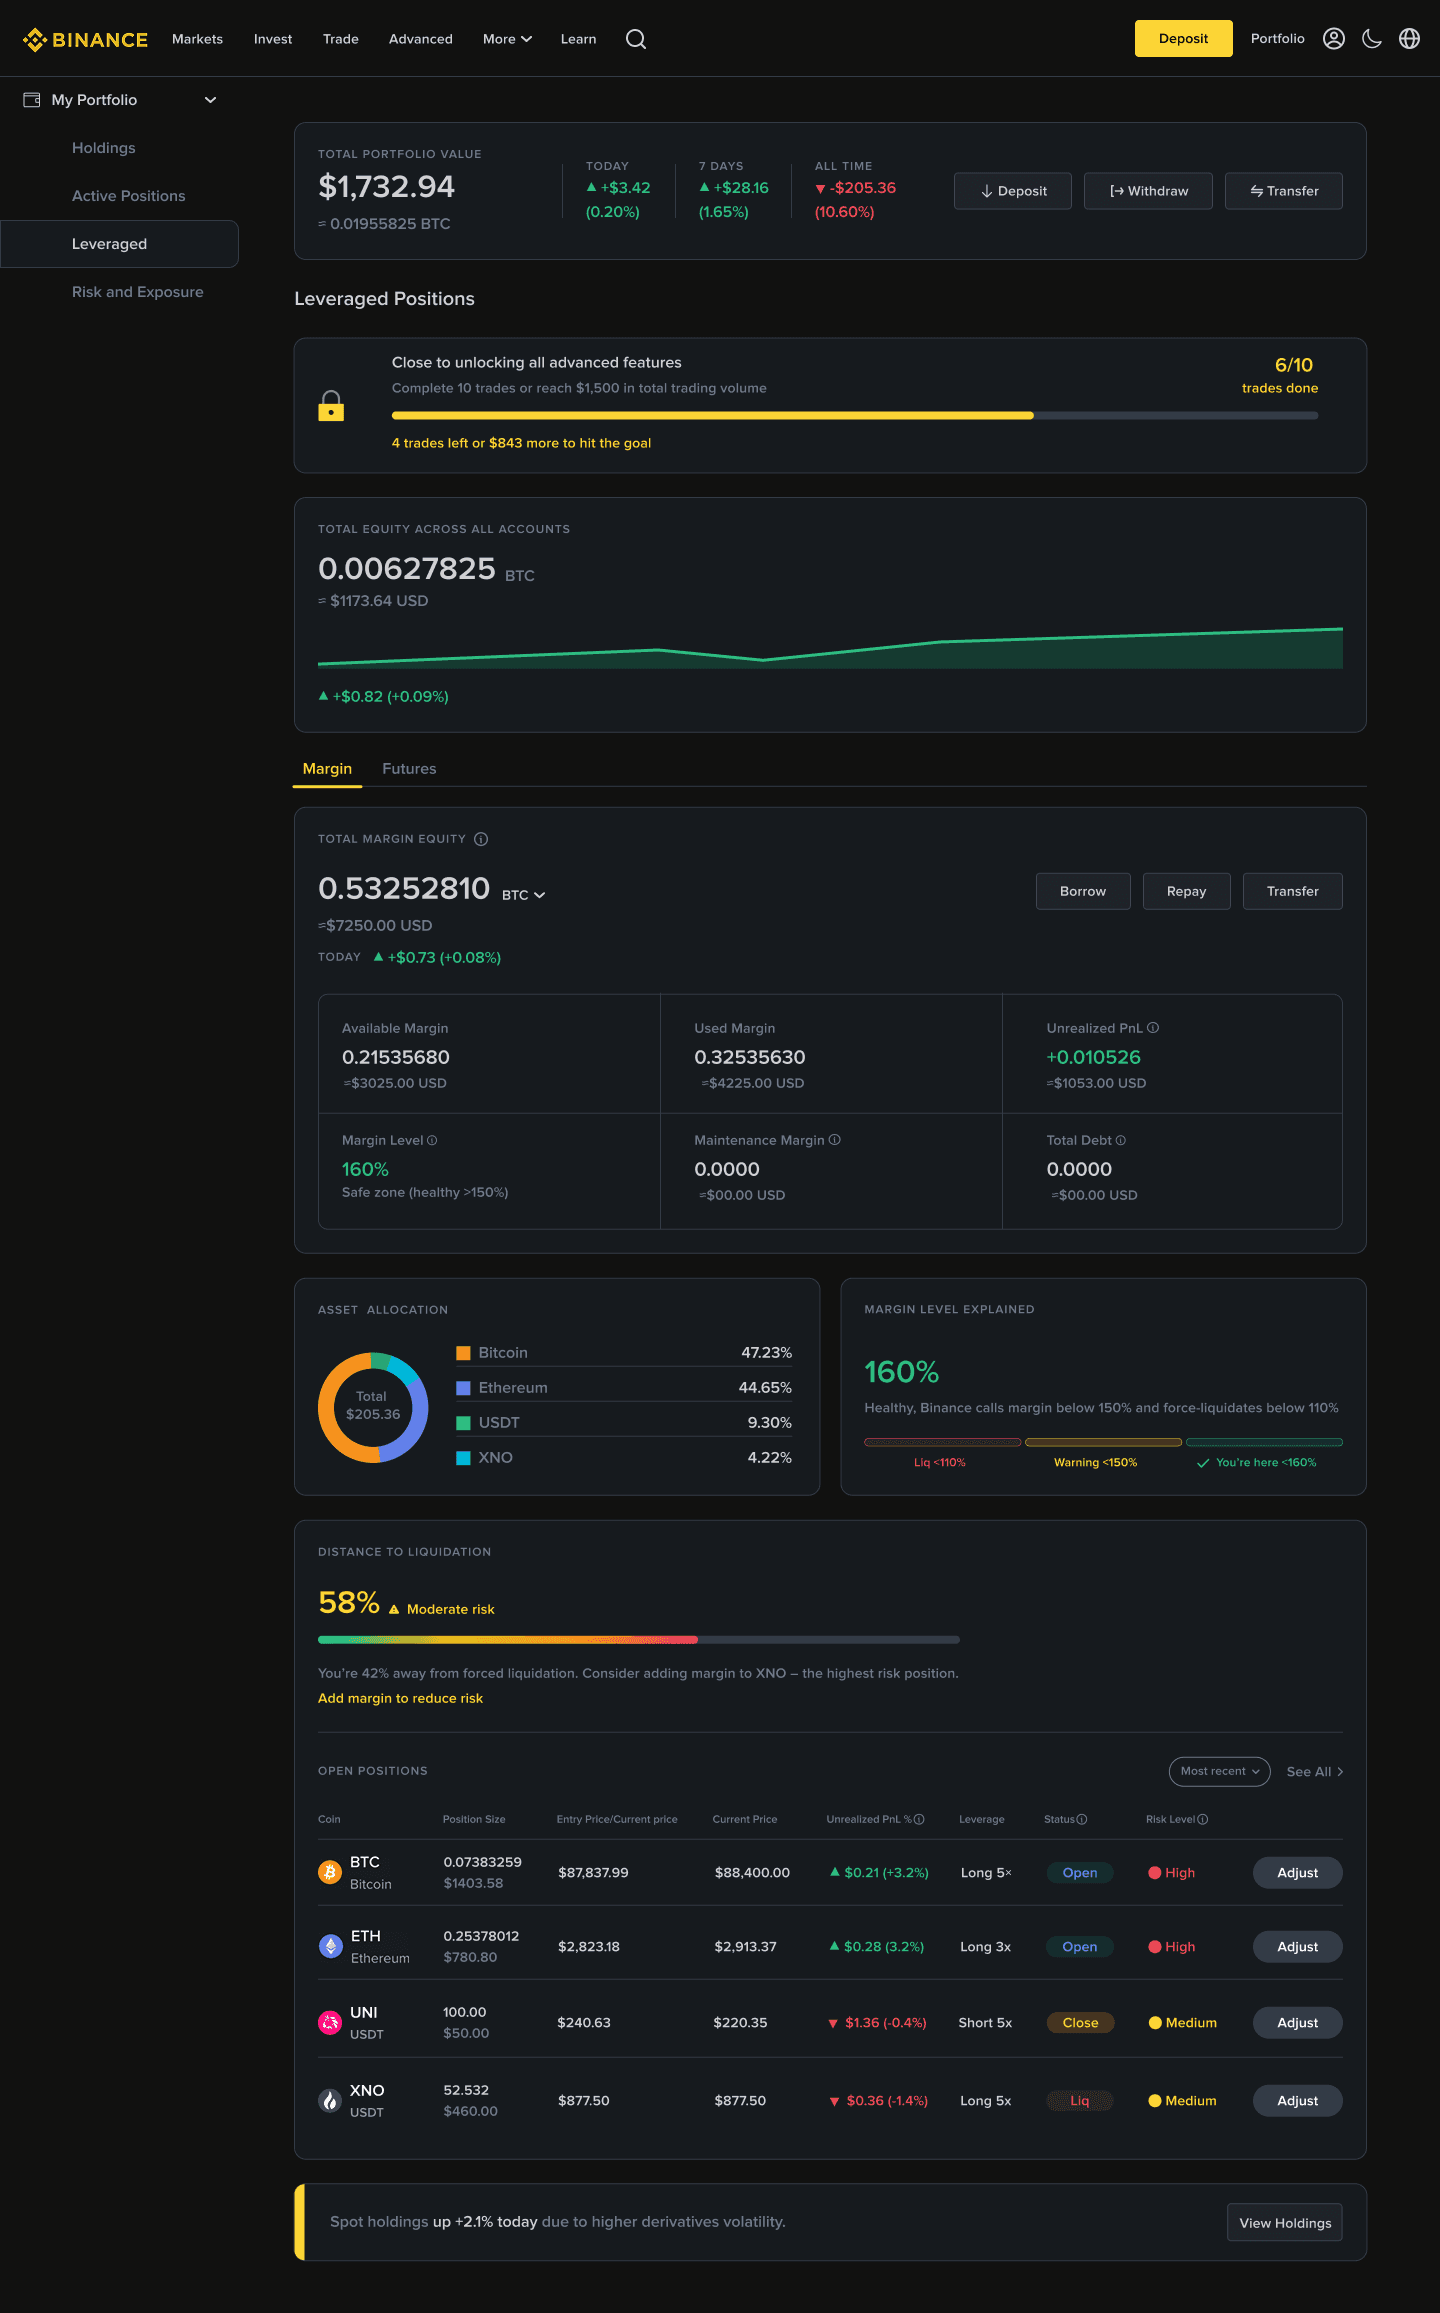Viewport: 1440px width, 2313px height.
Task: Click Transfer button in margin equity card
Action: click(x=1292, y=891)
